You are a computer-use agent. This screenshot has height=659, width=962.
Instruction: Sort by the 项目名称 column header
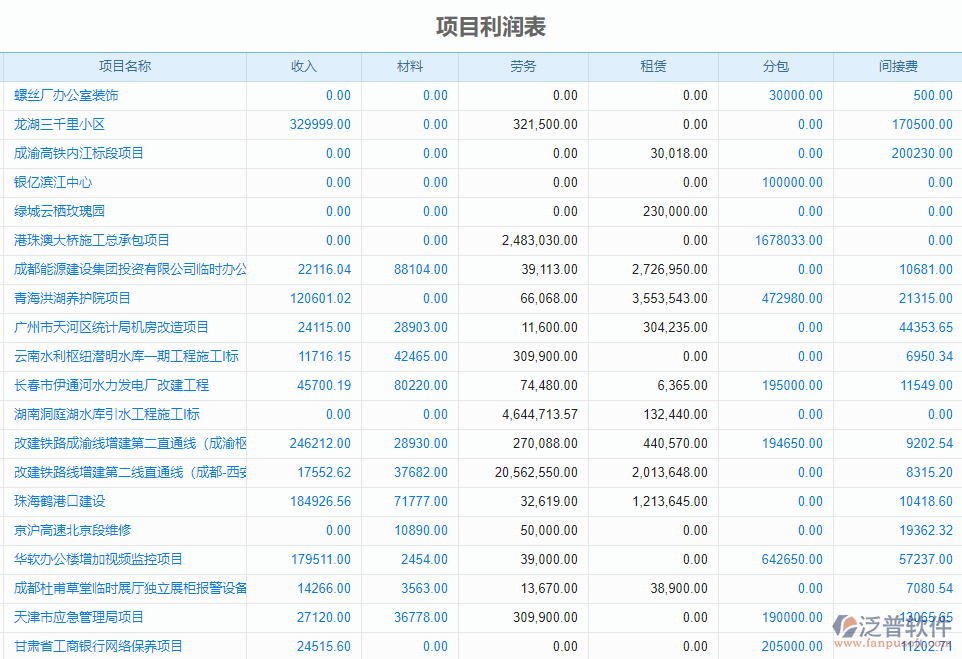[126, 66]
